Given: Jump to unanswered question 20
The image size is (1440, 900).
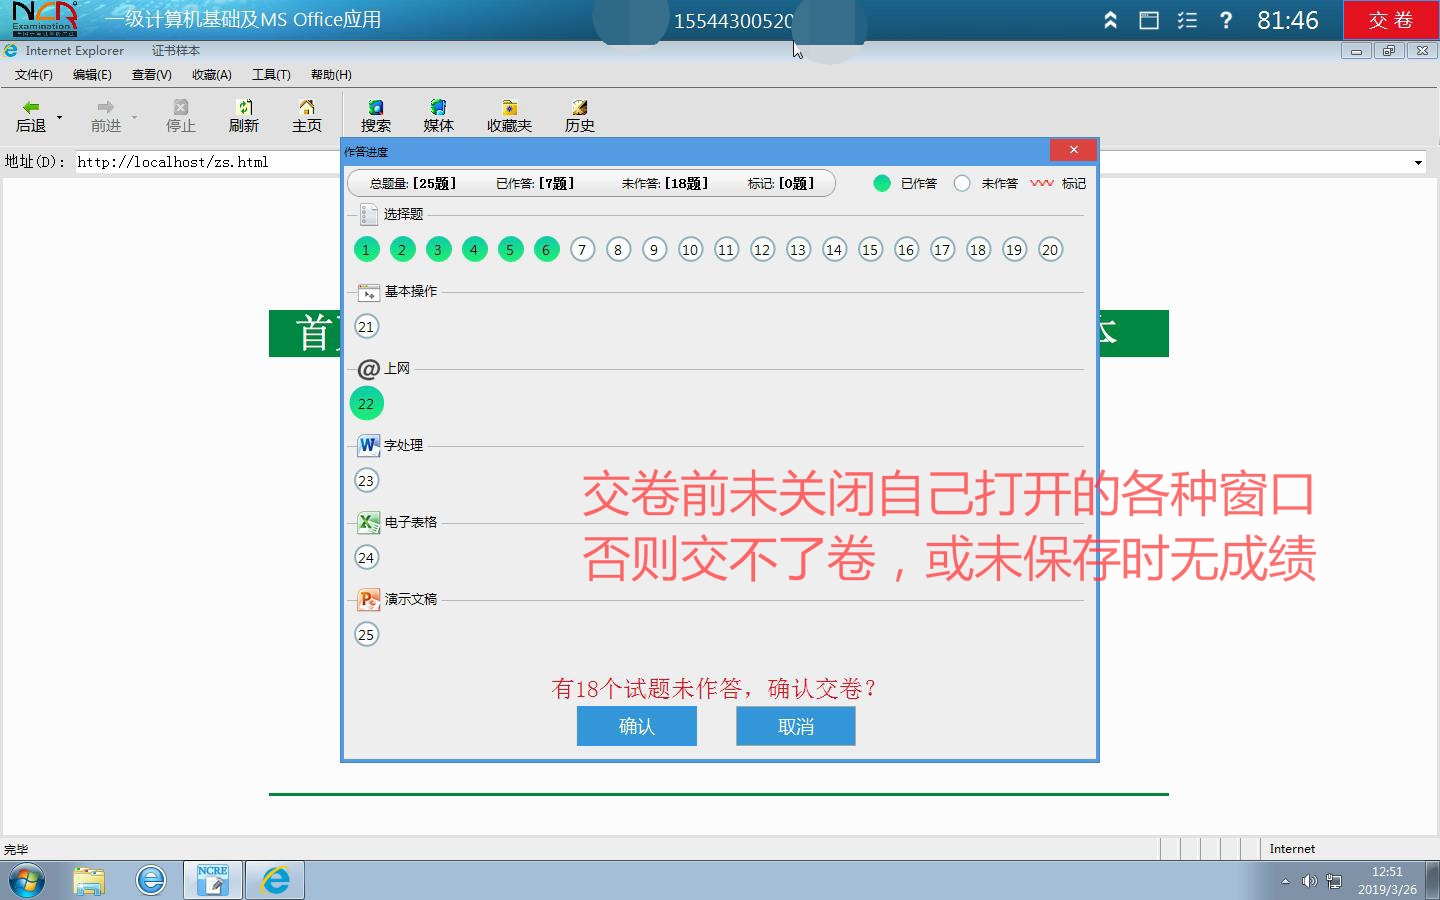Looking at the screenshot, I should coord(1050,250).
